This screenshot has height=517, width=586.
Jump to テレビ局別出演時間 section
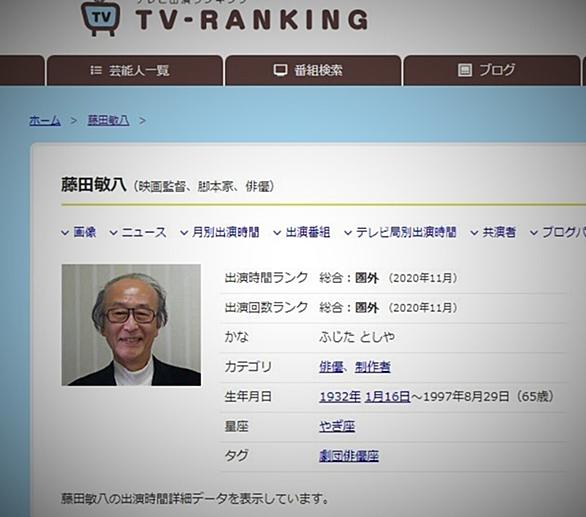406,233
